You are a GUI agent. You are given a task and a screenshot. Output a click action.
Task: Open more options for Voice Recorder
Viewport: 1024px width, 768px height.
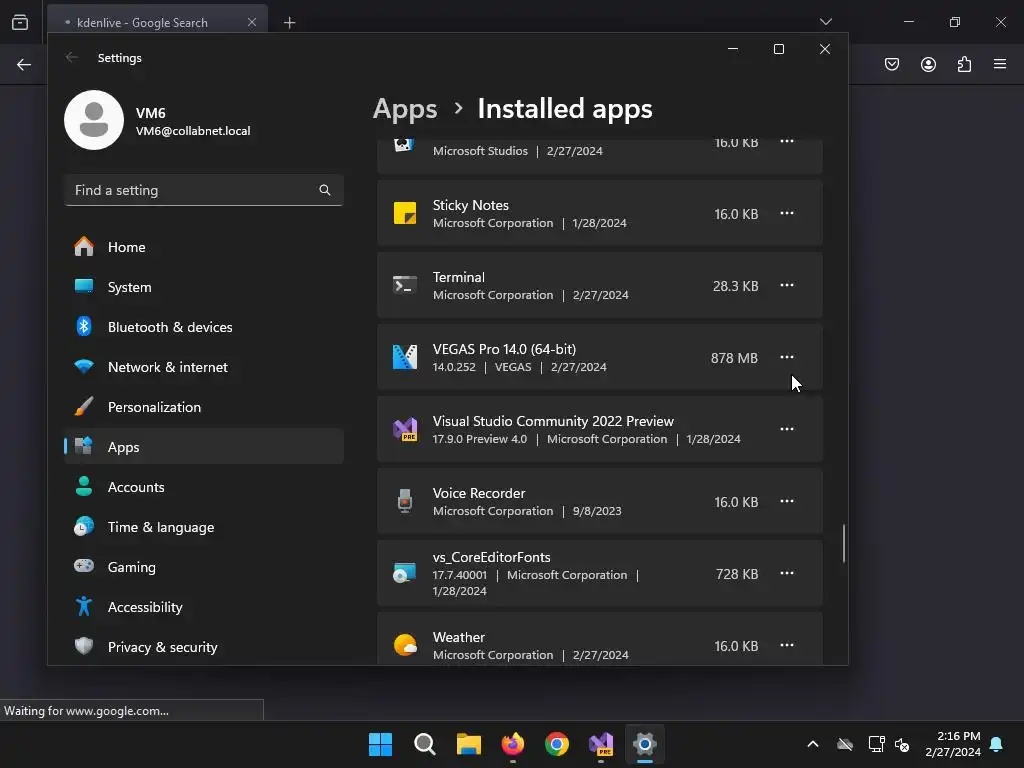[787, 501]
